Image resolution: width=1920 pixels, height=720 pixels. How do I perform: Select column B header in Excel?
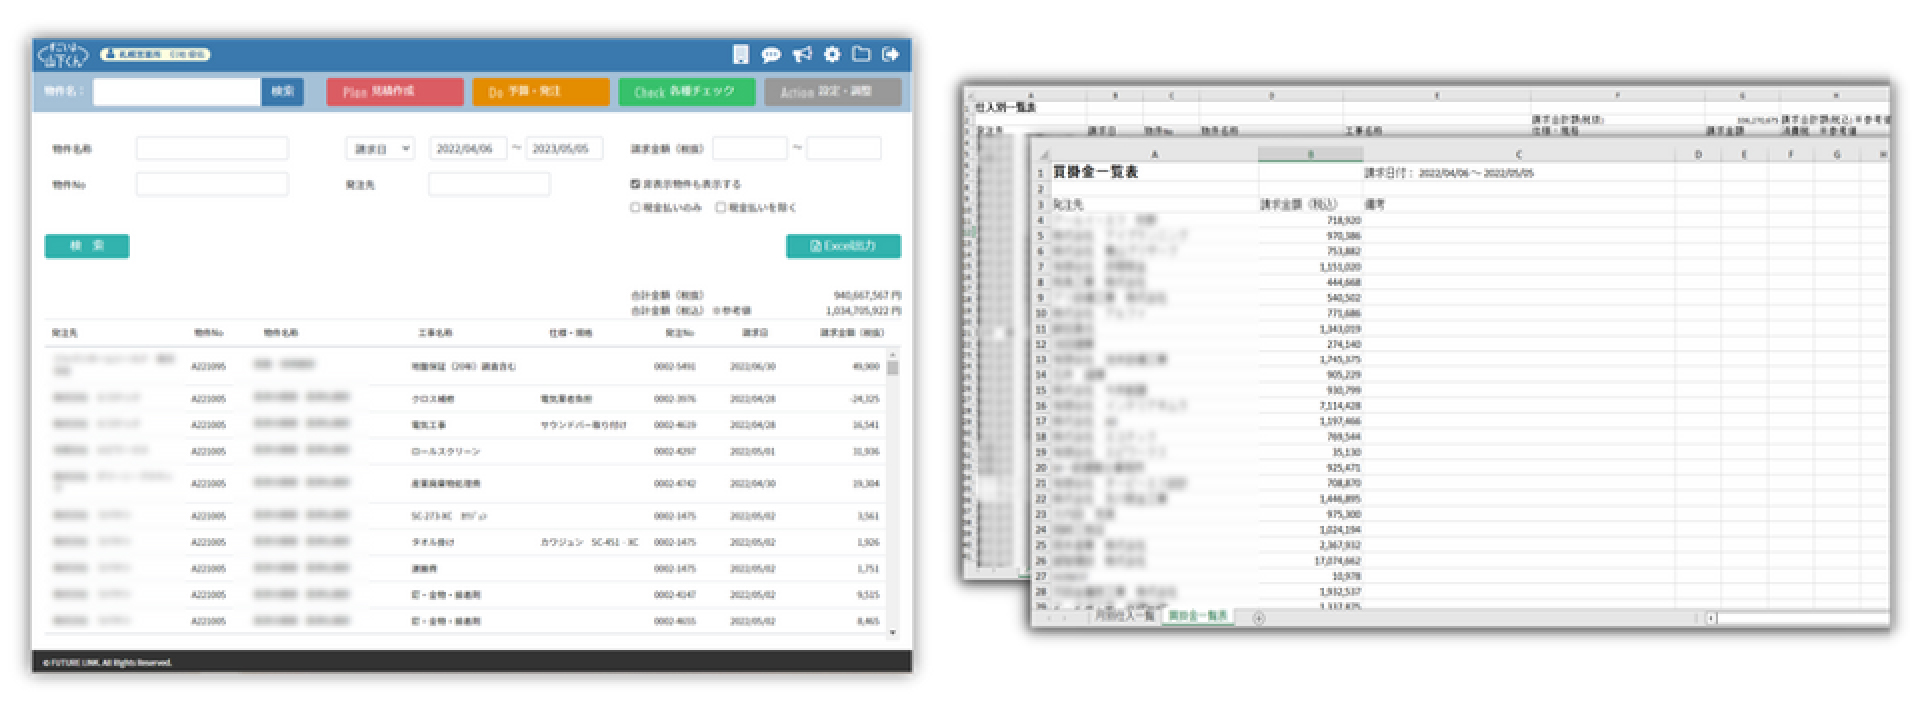point(1310,155)
